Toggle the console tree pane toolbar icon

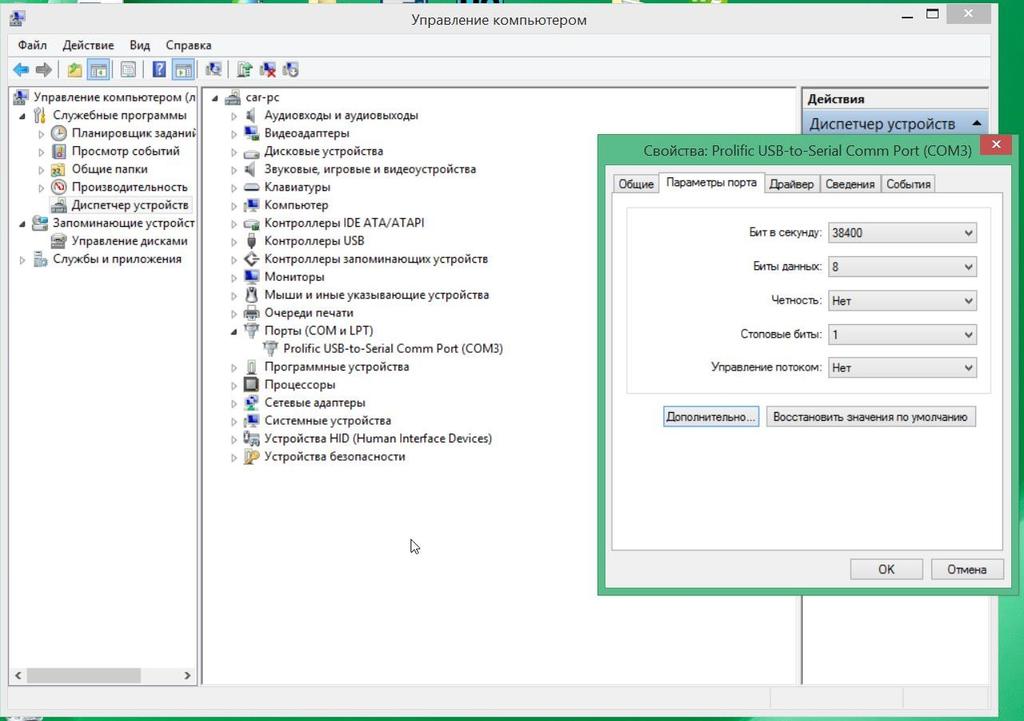coord(98,70)
